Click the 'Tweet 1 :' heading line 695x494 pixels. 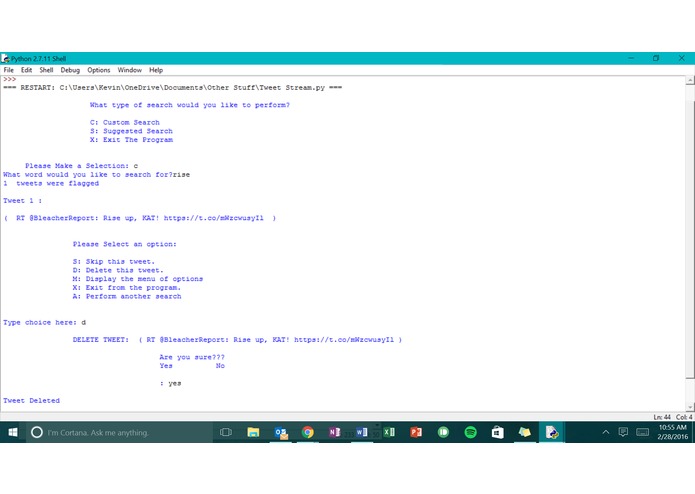[23, 201]
